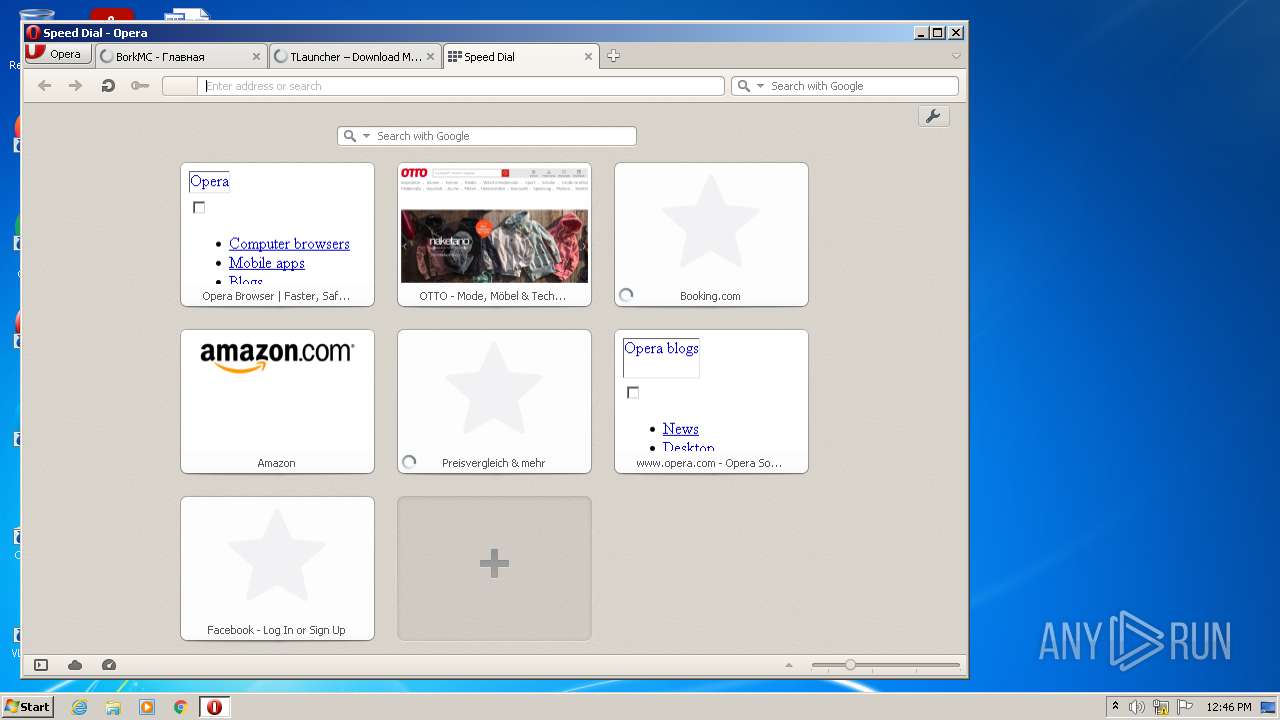The width and height of the screenshot is (1280, 720).
Task: Adjust the page zoom slider
Action: 885,665
